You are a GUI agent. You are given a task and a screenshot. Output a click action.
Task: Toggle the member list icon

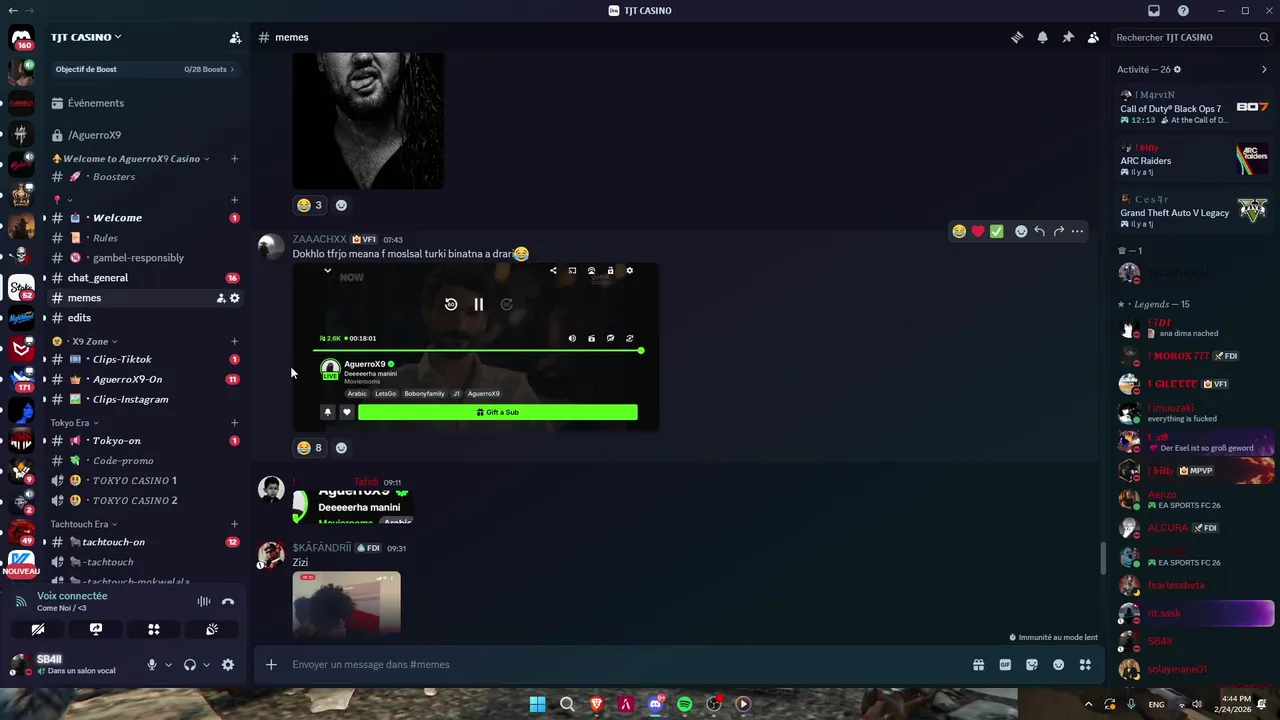1093,37
